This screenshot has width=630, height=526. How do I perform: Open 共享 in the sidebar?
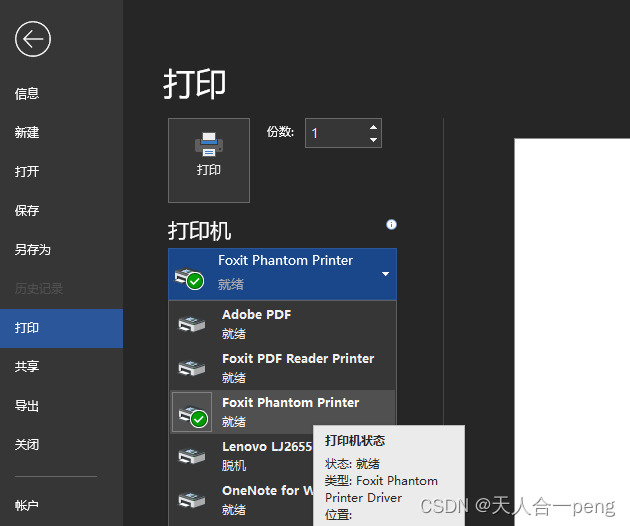tap(27, 366)
